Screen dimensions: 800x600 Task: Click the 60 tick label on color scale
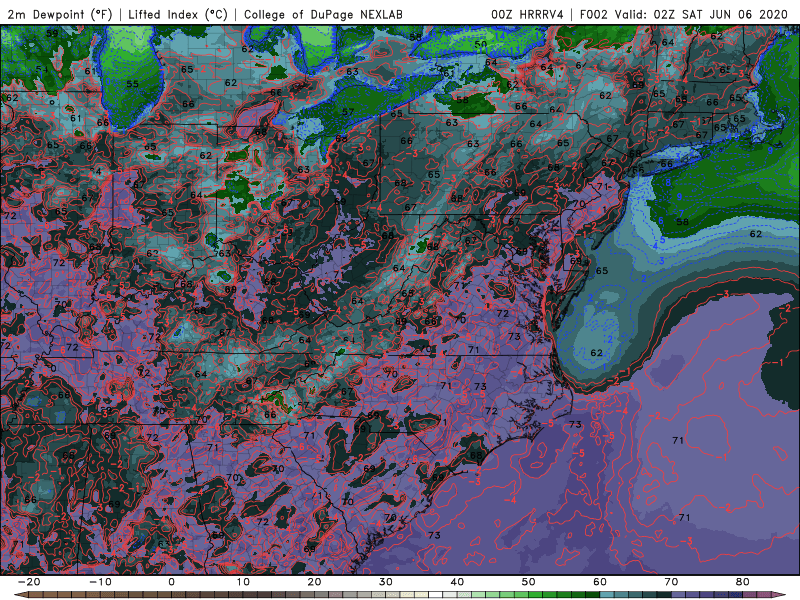pos(600,582)
